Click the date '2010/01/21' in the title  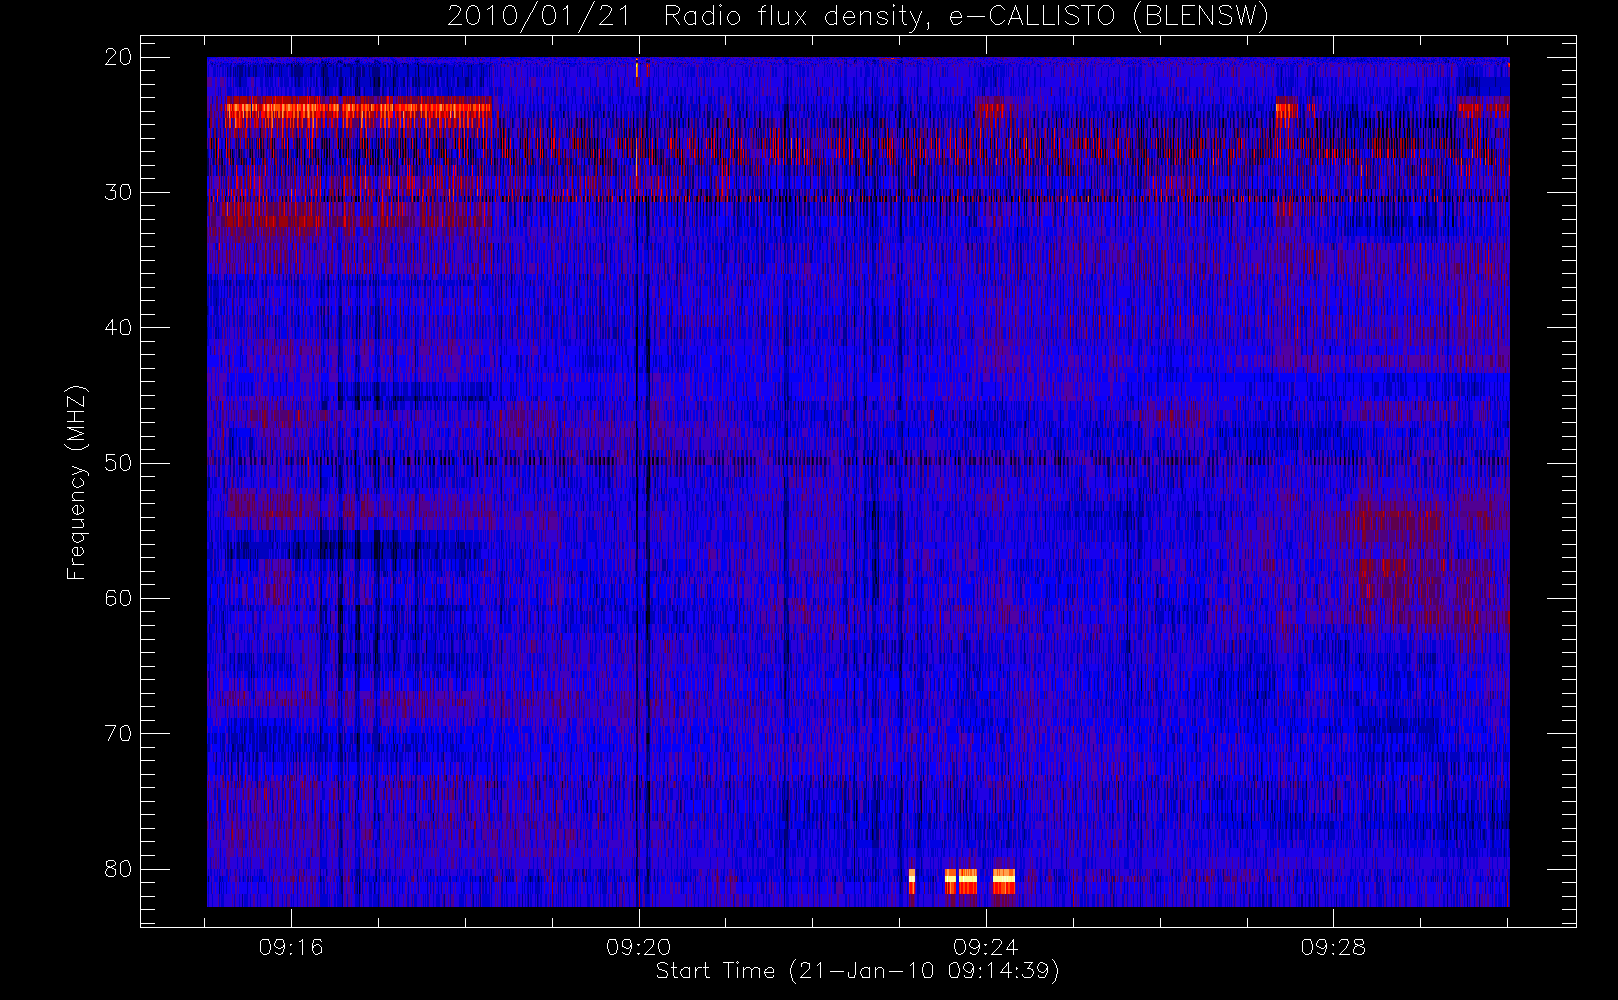point(538,17)
